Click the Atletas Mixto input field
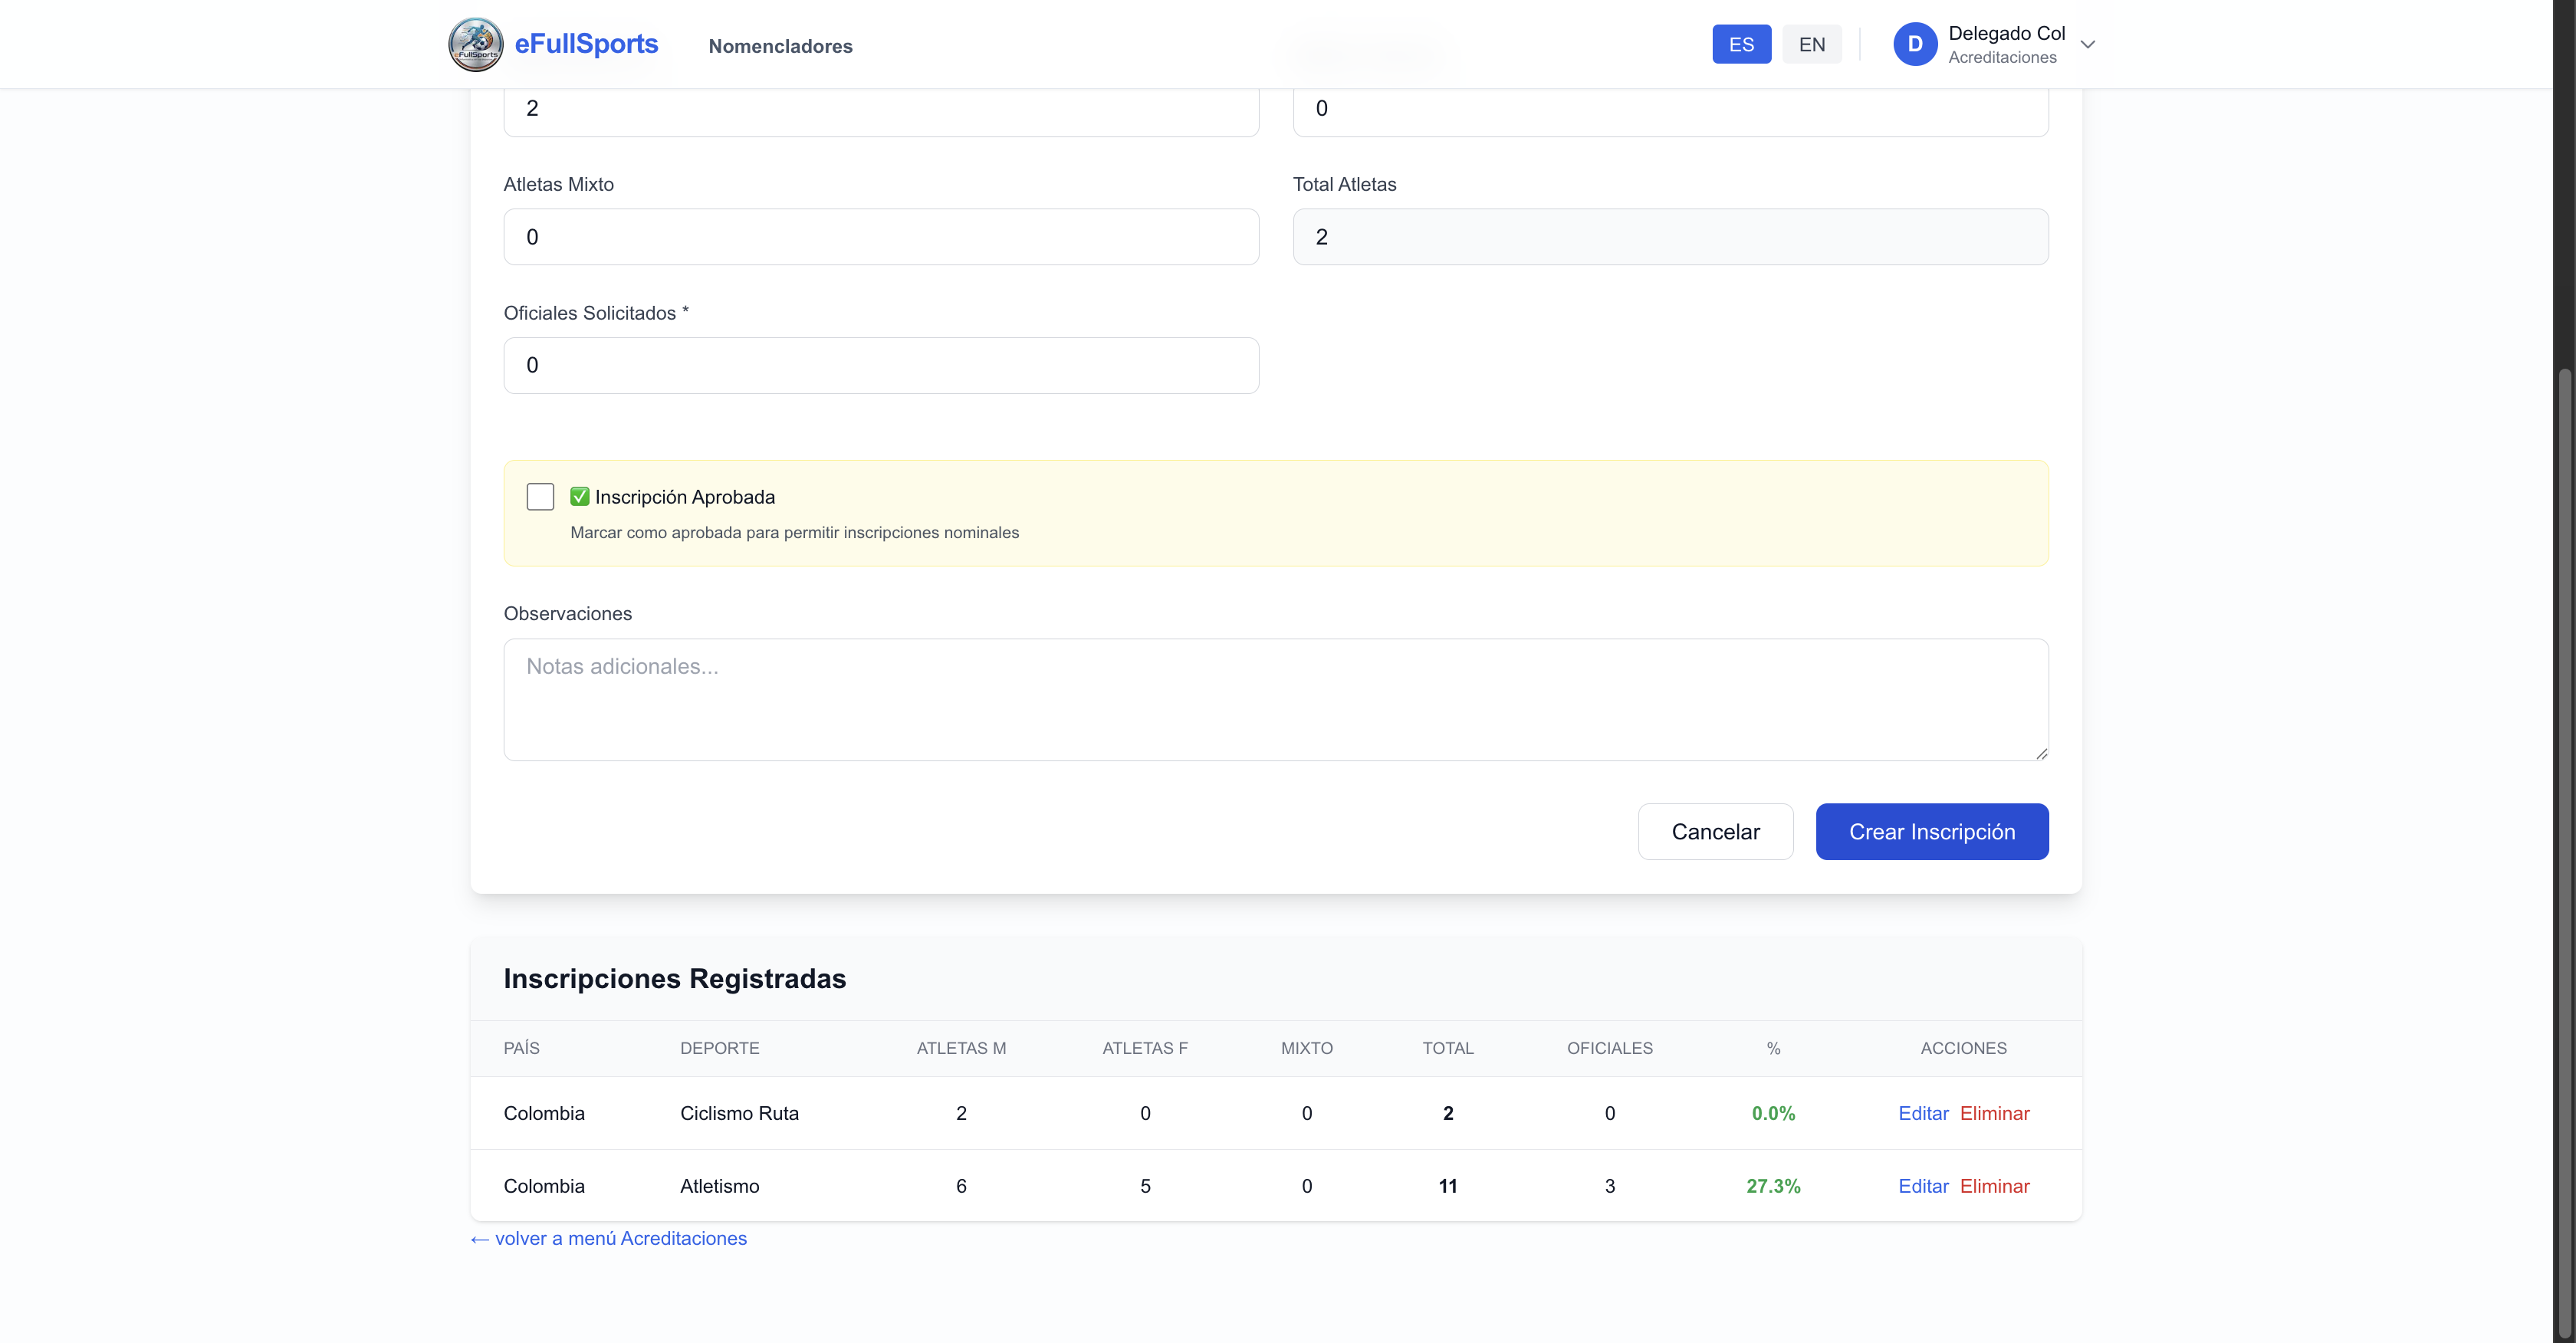2576x1343 pixels. (880, 237)
